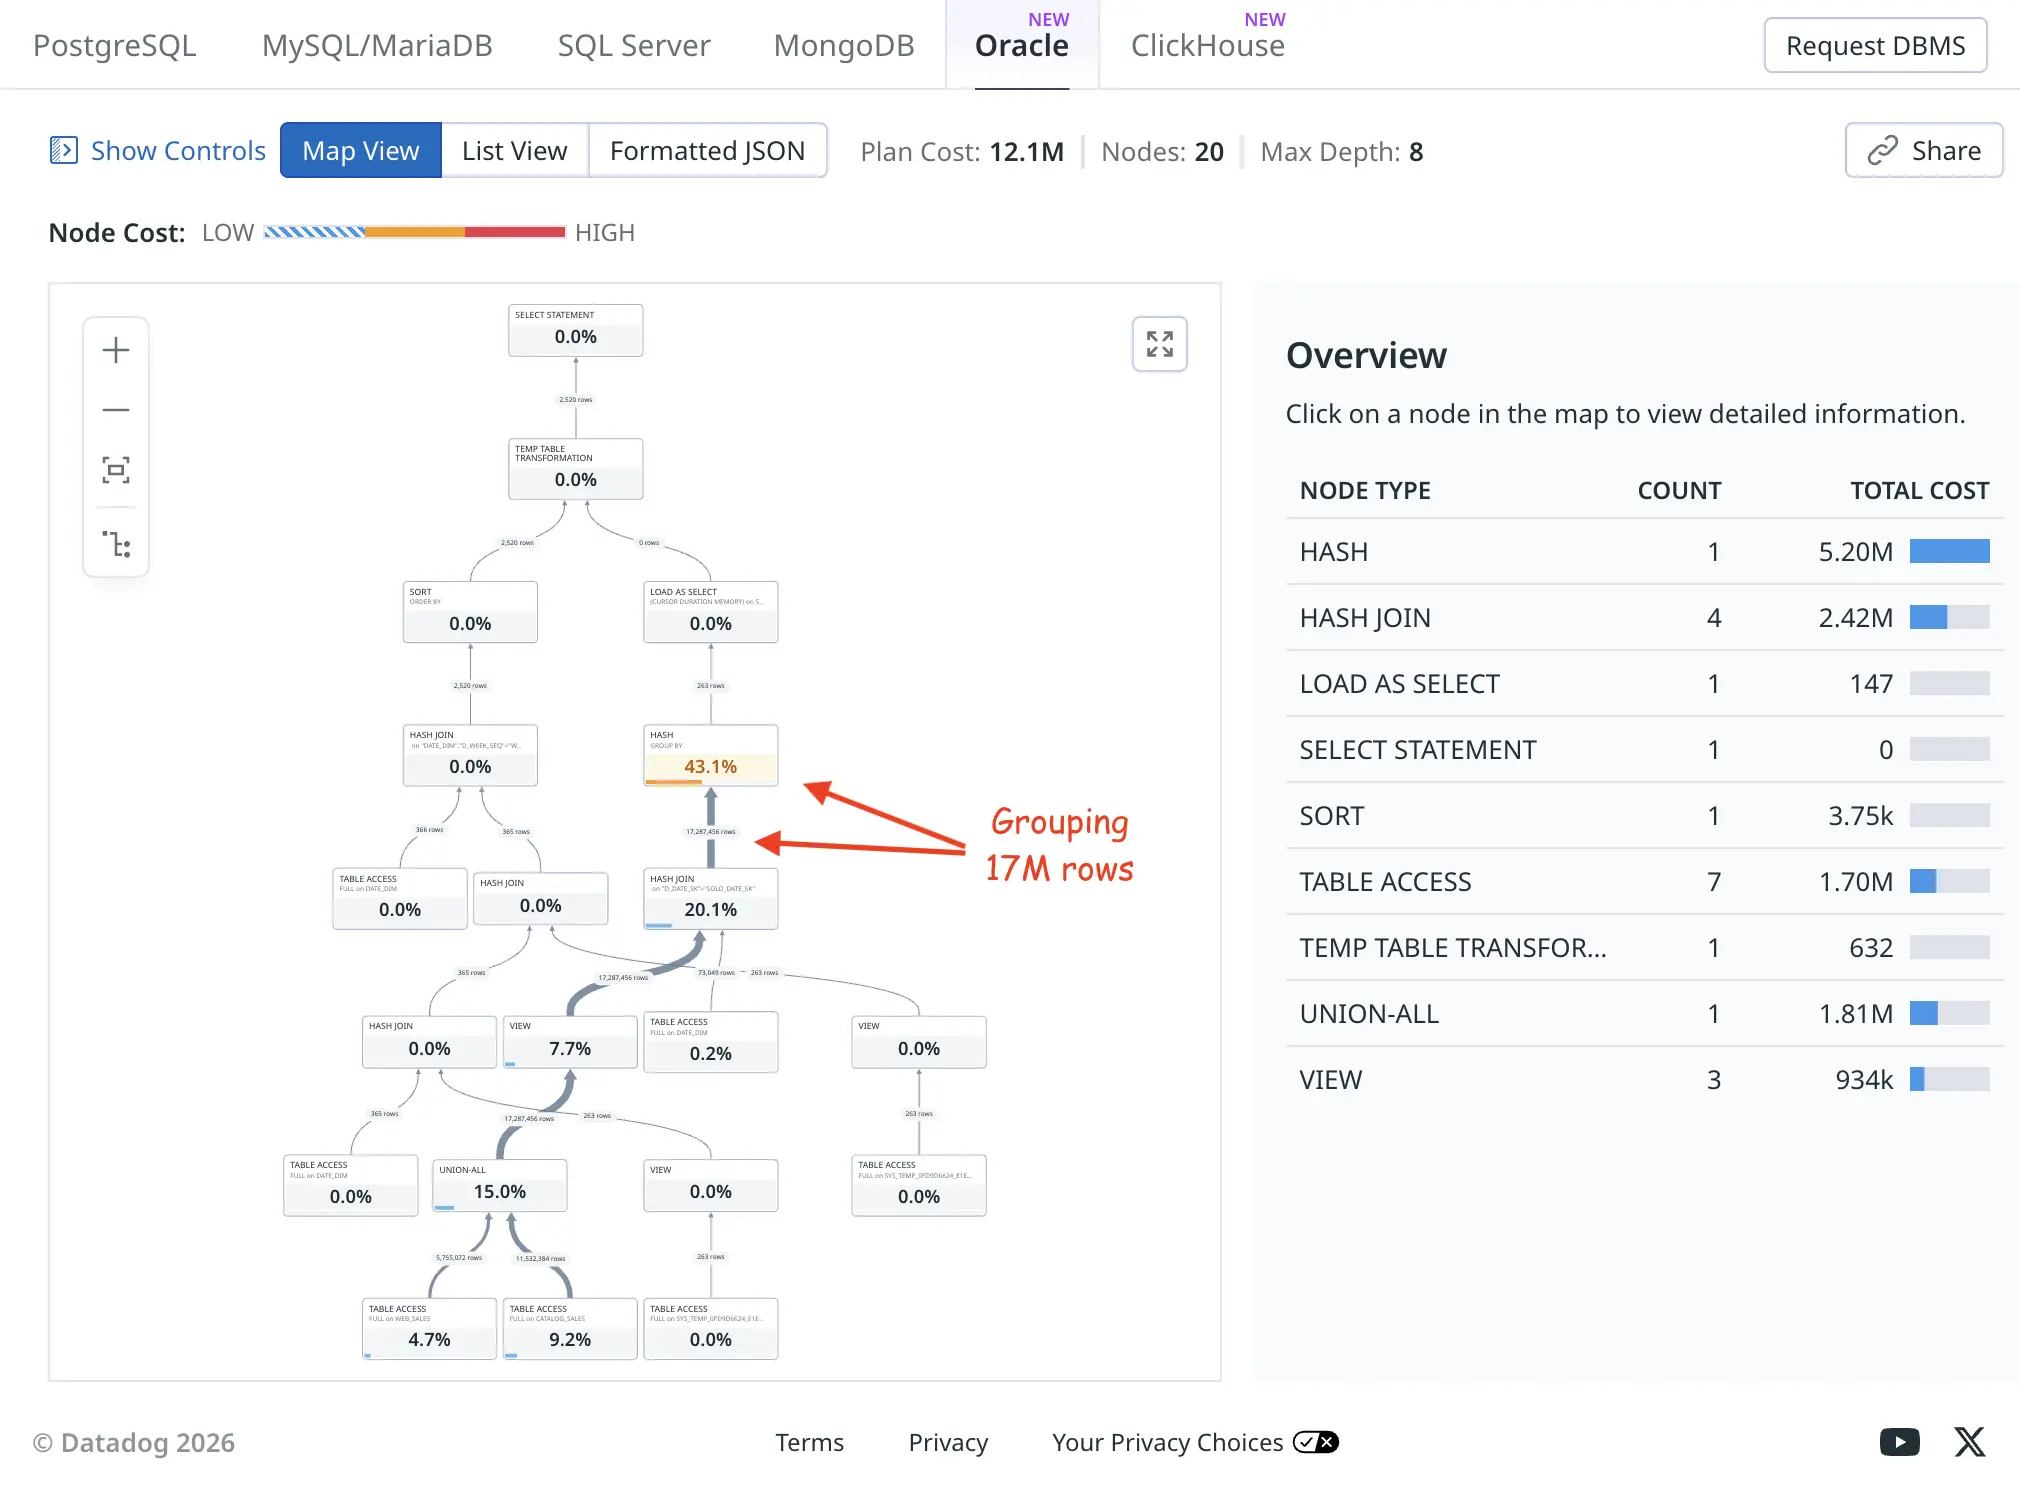Screen dimensions: 2020x1494
Task: Open the X social icon in footer
Action: click(1969, 1441)
